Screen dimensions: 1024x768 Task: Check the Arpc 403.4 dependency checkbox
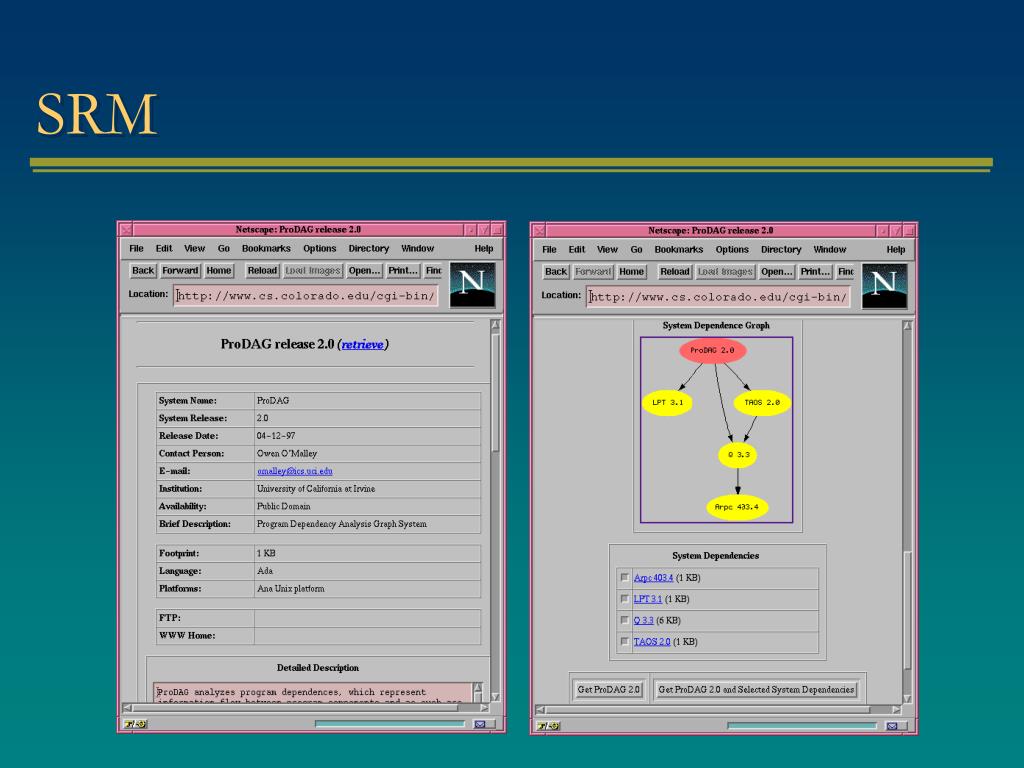tap(624, 577)
